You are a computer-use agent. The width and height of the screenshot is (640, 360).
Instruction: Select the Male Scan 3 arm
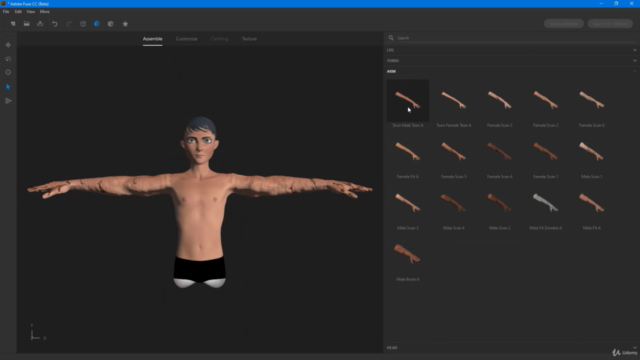(x=408, y=203)
